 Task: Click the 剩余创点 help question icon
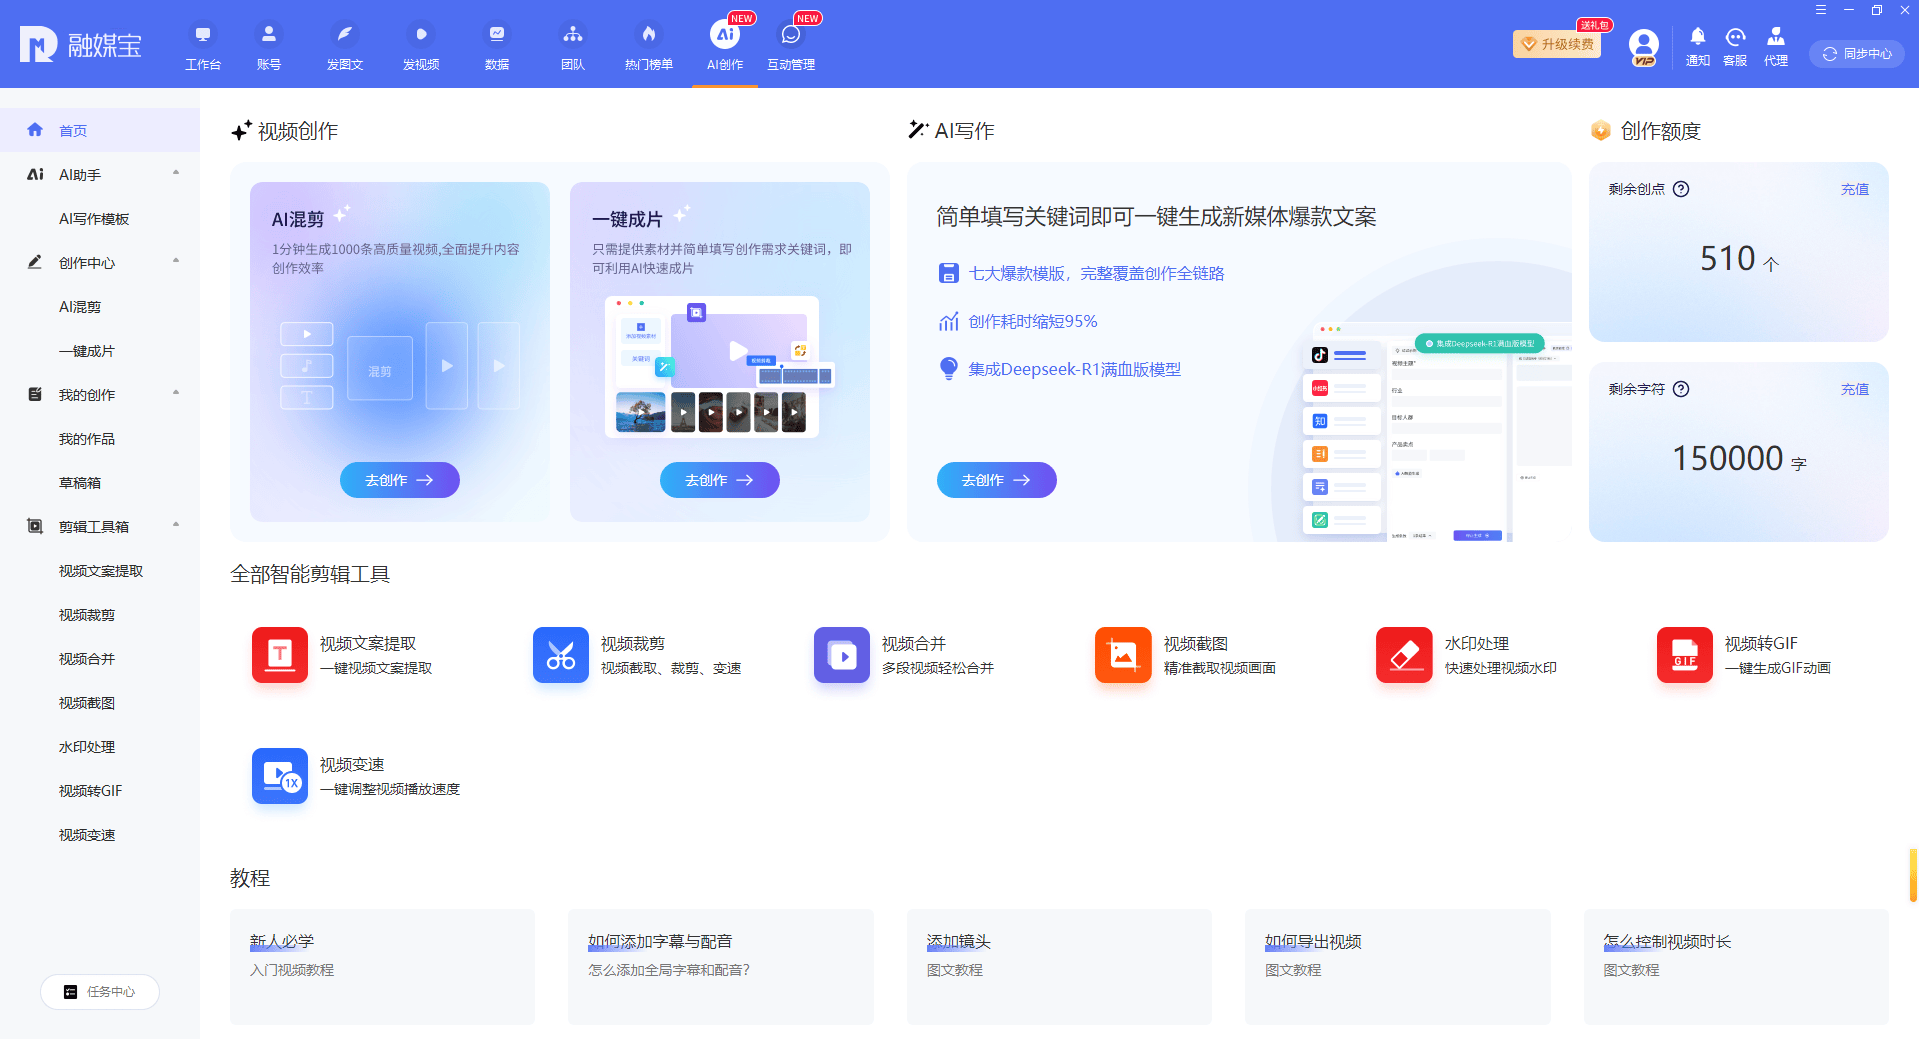coord(1681,189)
